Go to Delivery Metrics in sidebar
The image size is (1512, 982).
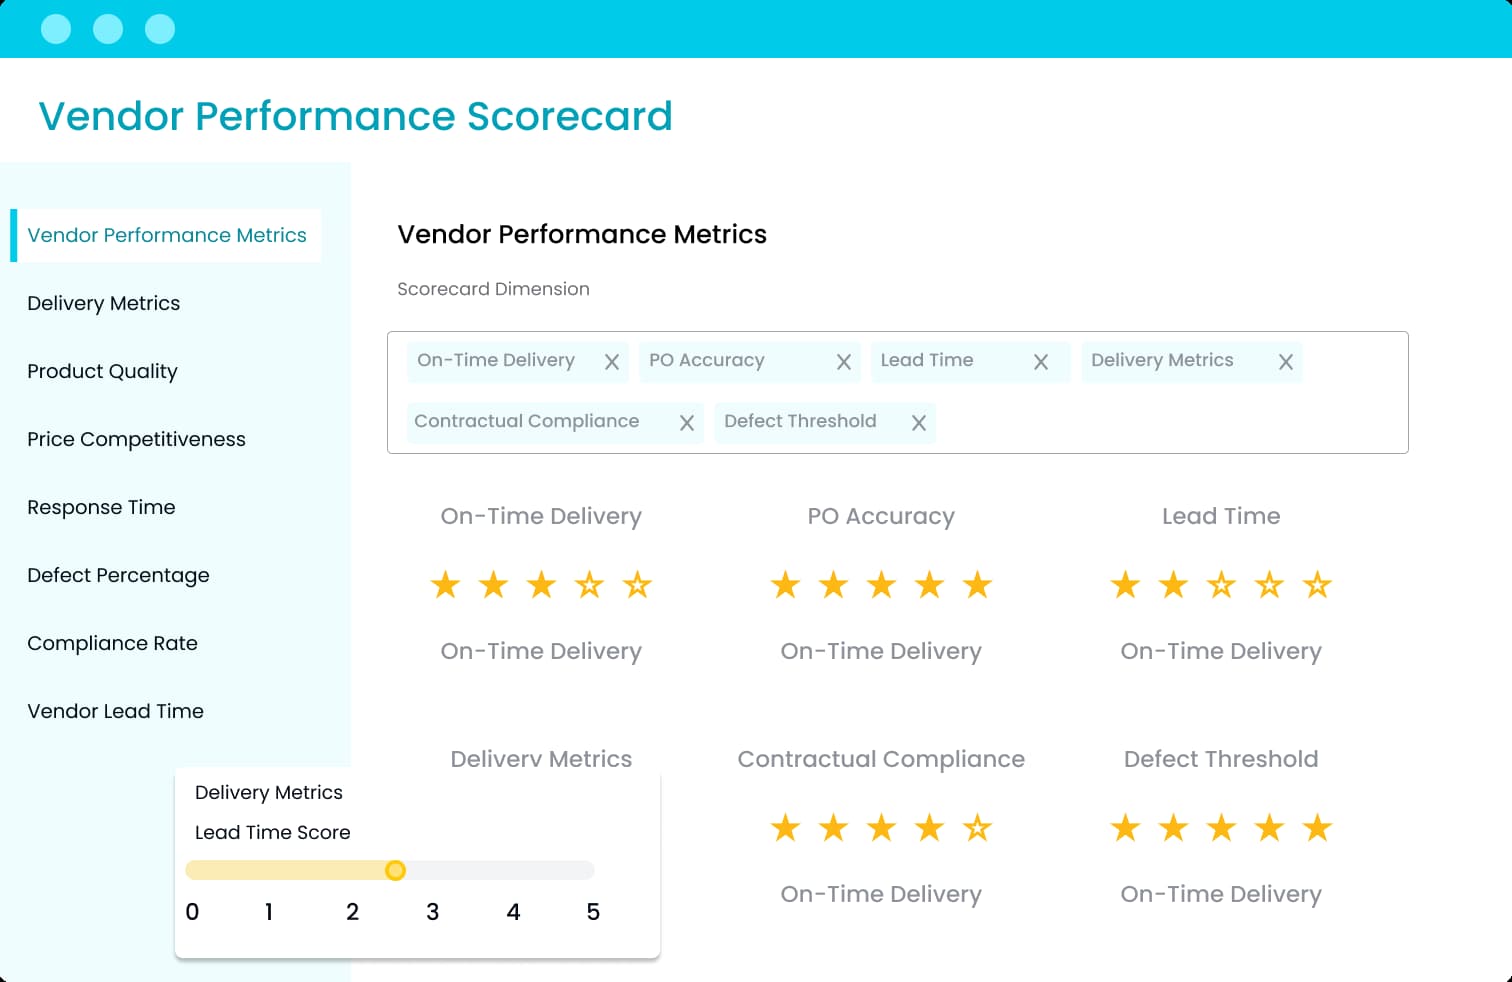(x=104, y=303)
